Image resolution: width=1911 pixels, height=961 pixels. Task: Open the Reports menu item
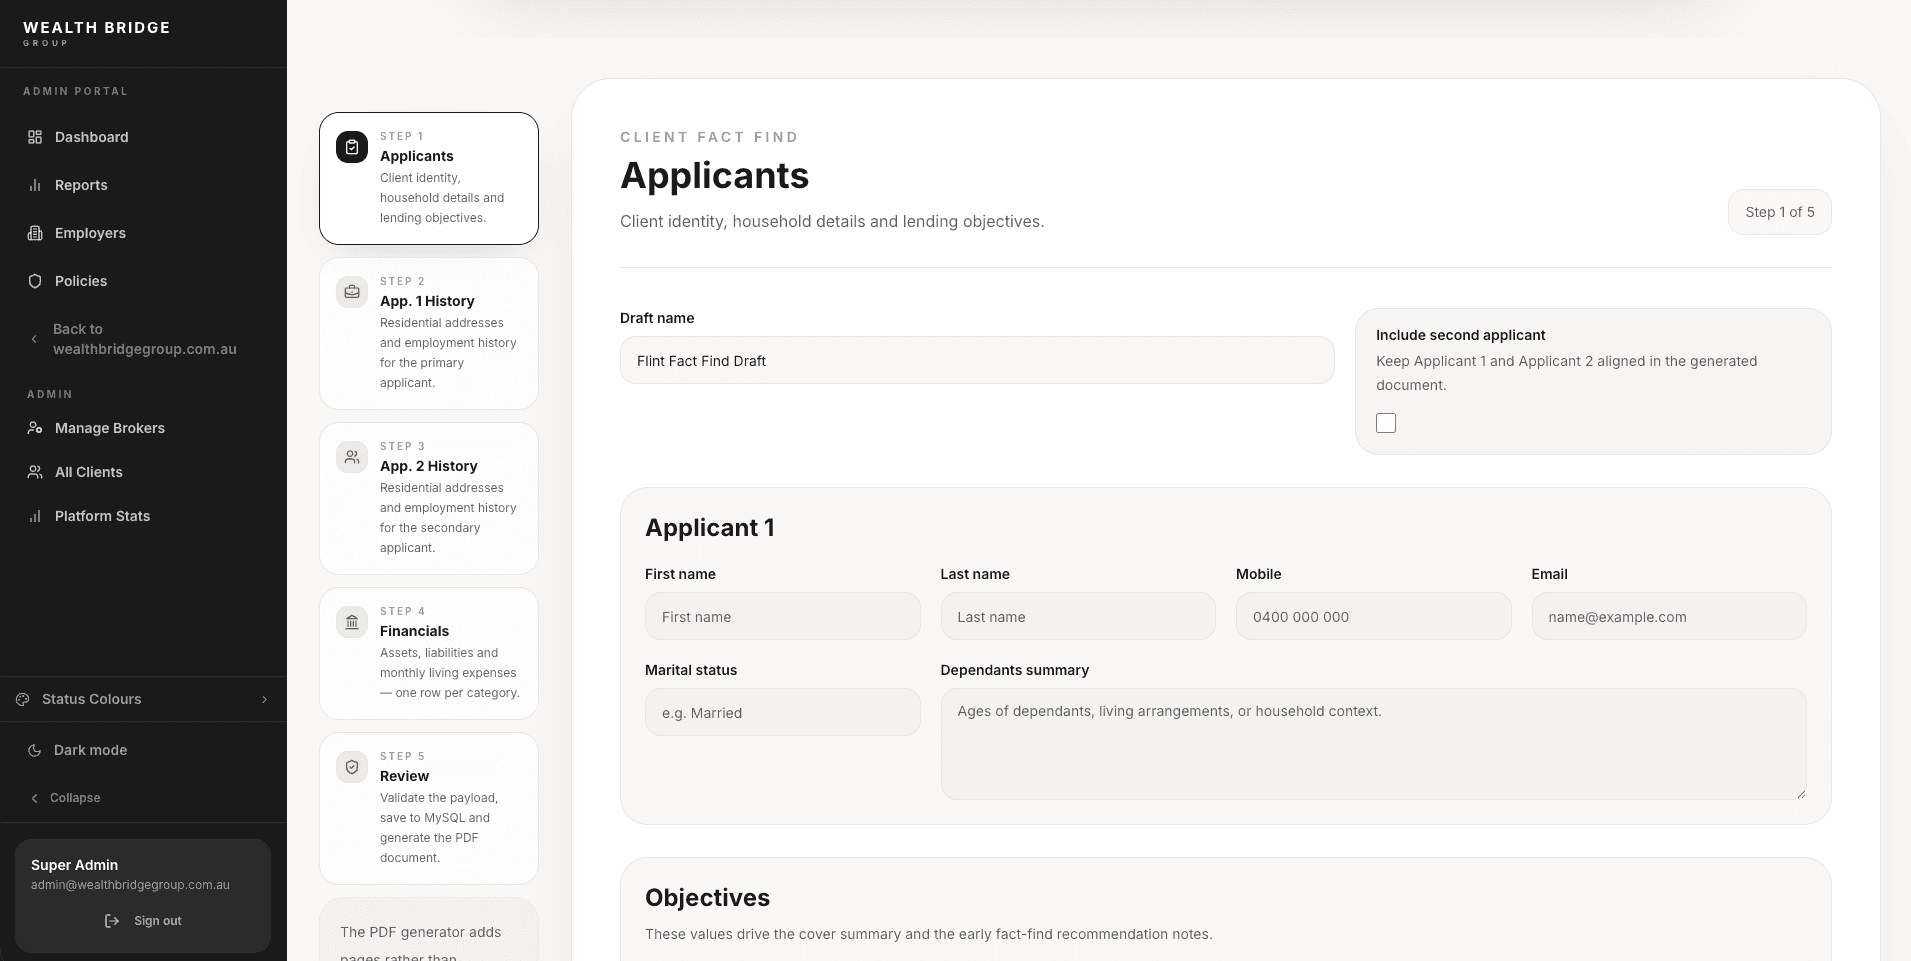click(143, 185)
